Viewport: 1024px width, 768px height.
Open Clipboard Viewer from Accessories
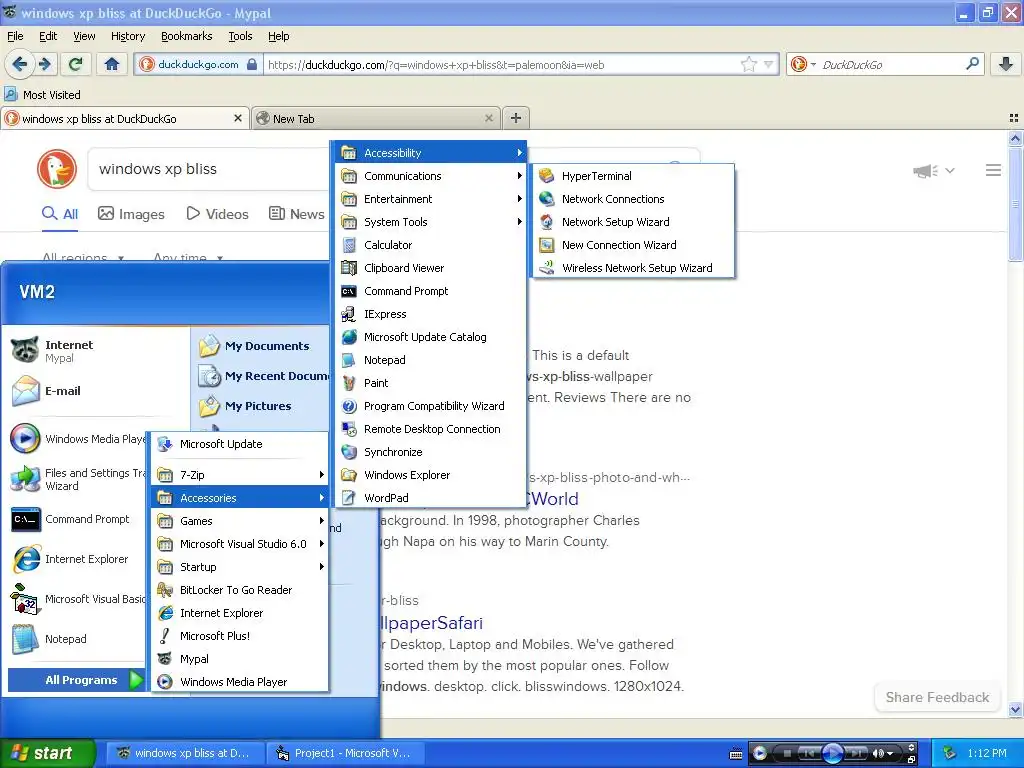click(x=431, y=268)
